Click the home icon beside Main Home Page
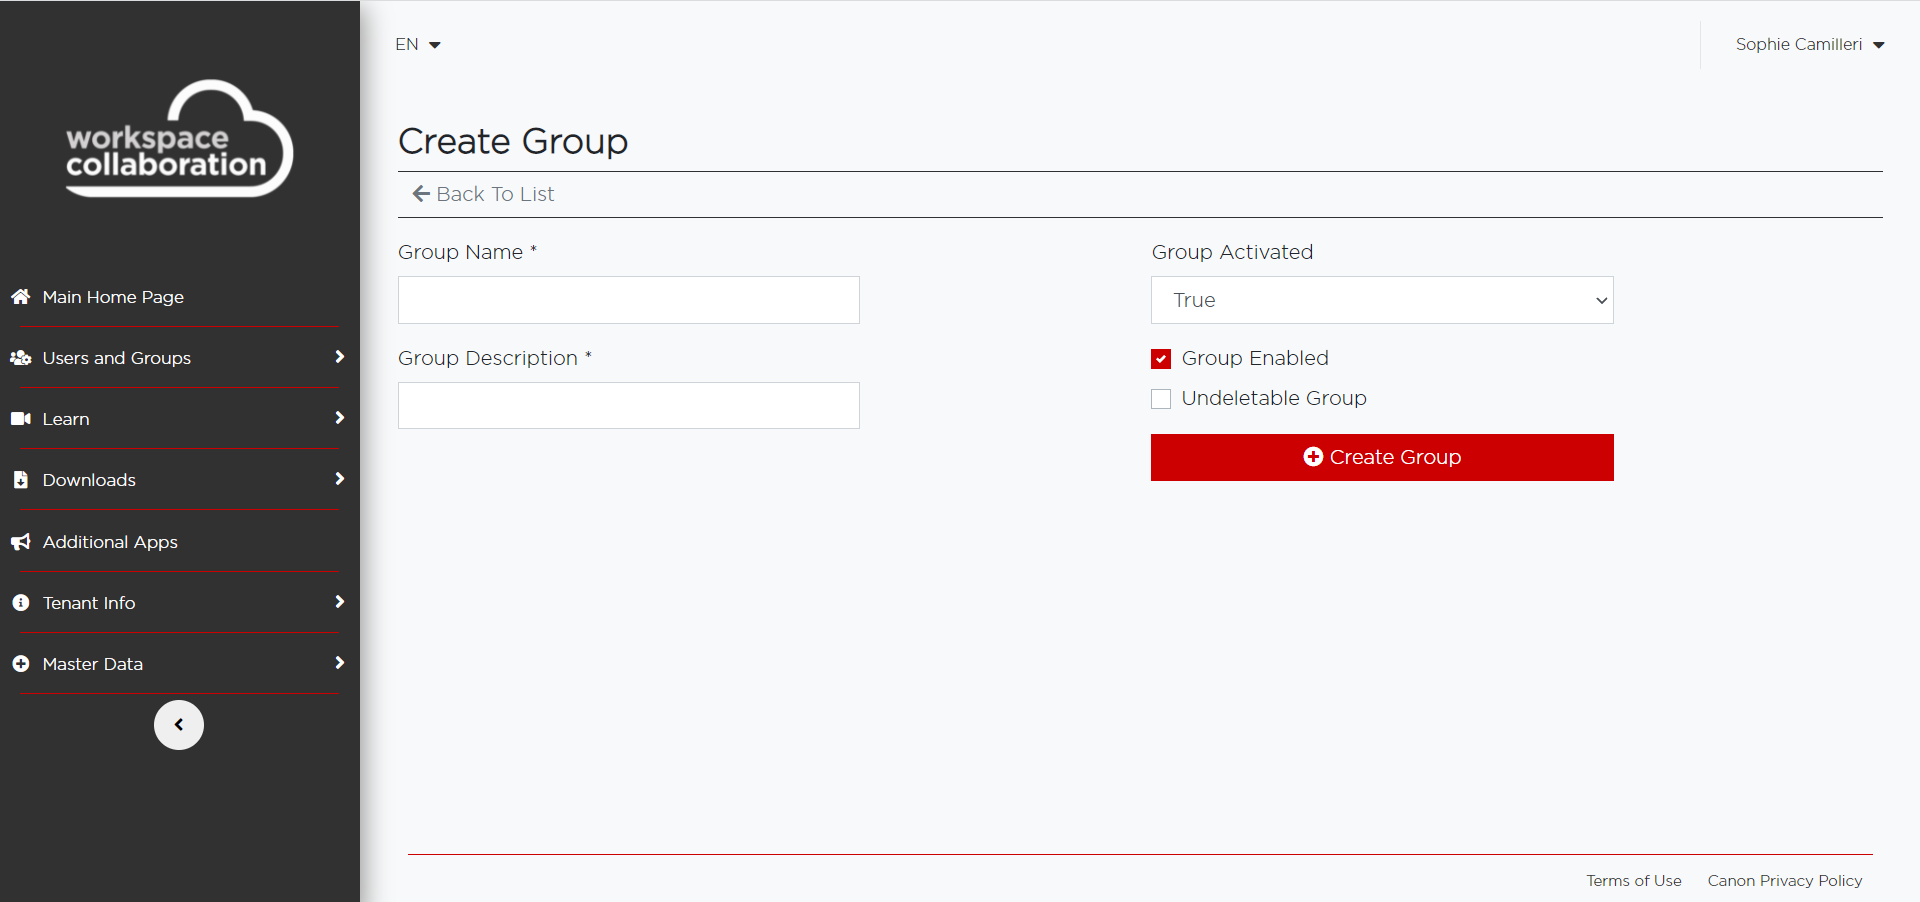This screenshot has width=1920, height=902. [20, 297]
